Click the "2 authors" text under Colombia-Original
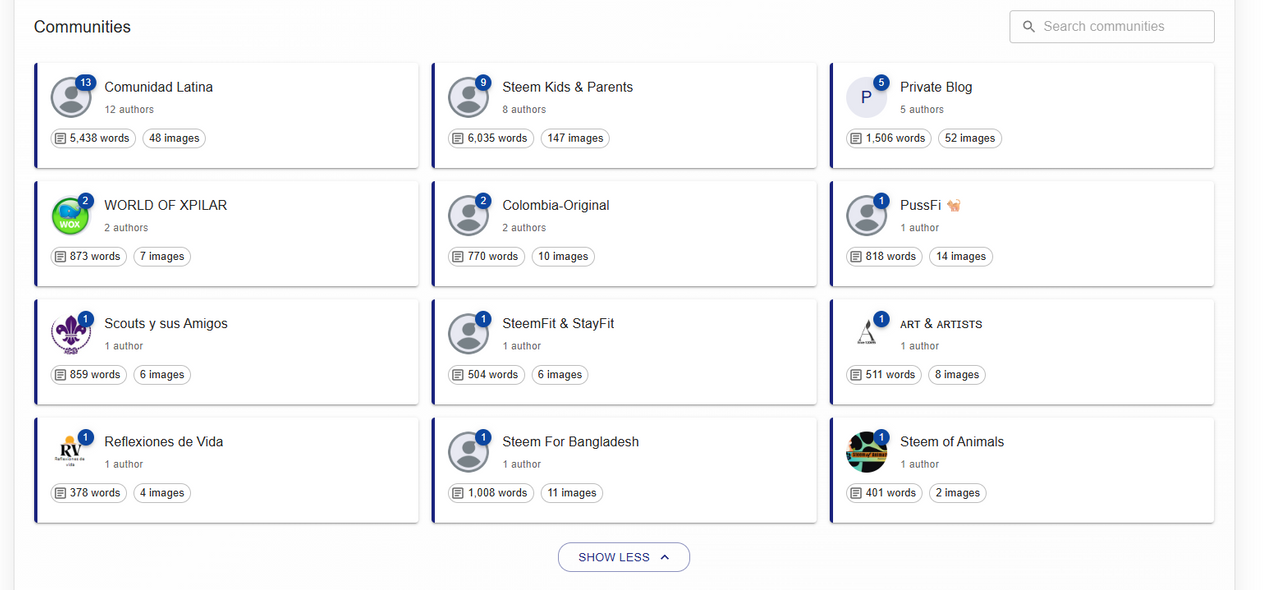Image resolution: width=1280 pixels, height=590 pixels. [x=524, y=228]
